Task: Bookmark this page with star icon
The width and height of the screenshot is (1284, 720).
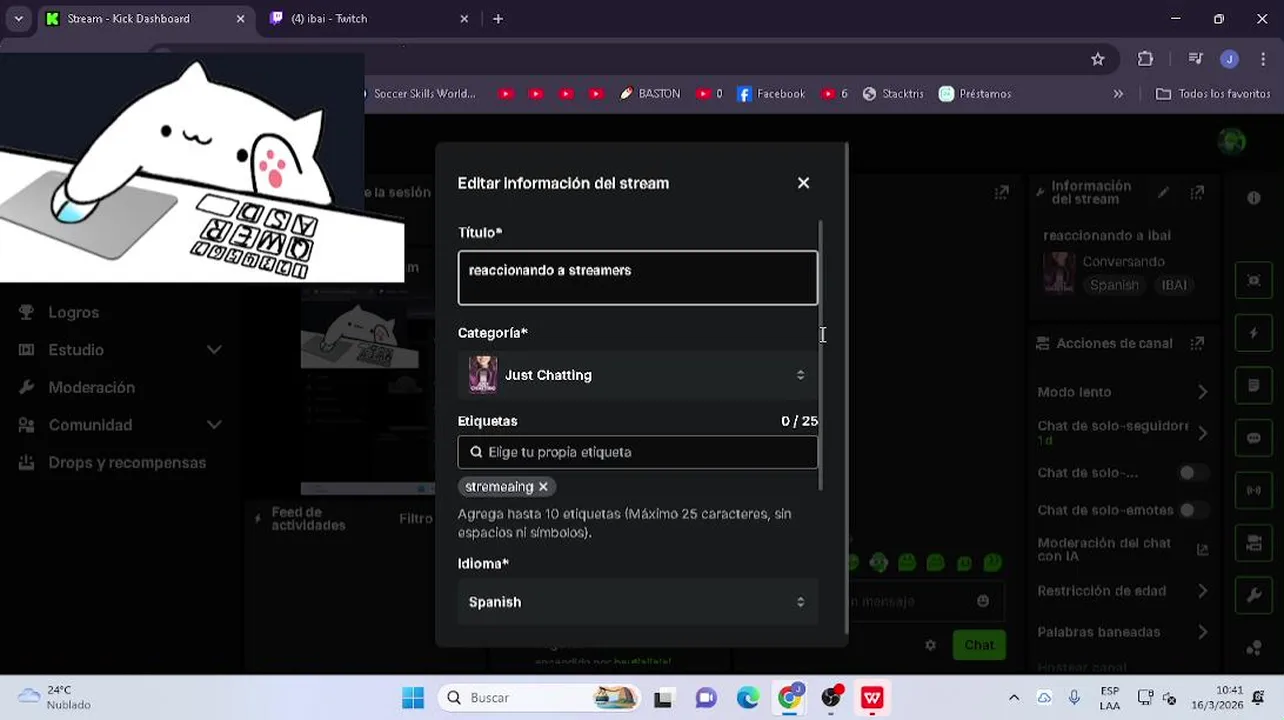Action: point(1098,59)
